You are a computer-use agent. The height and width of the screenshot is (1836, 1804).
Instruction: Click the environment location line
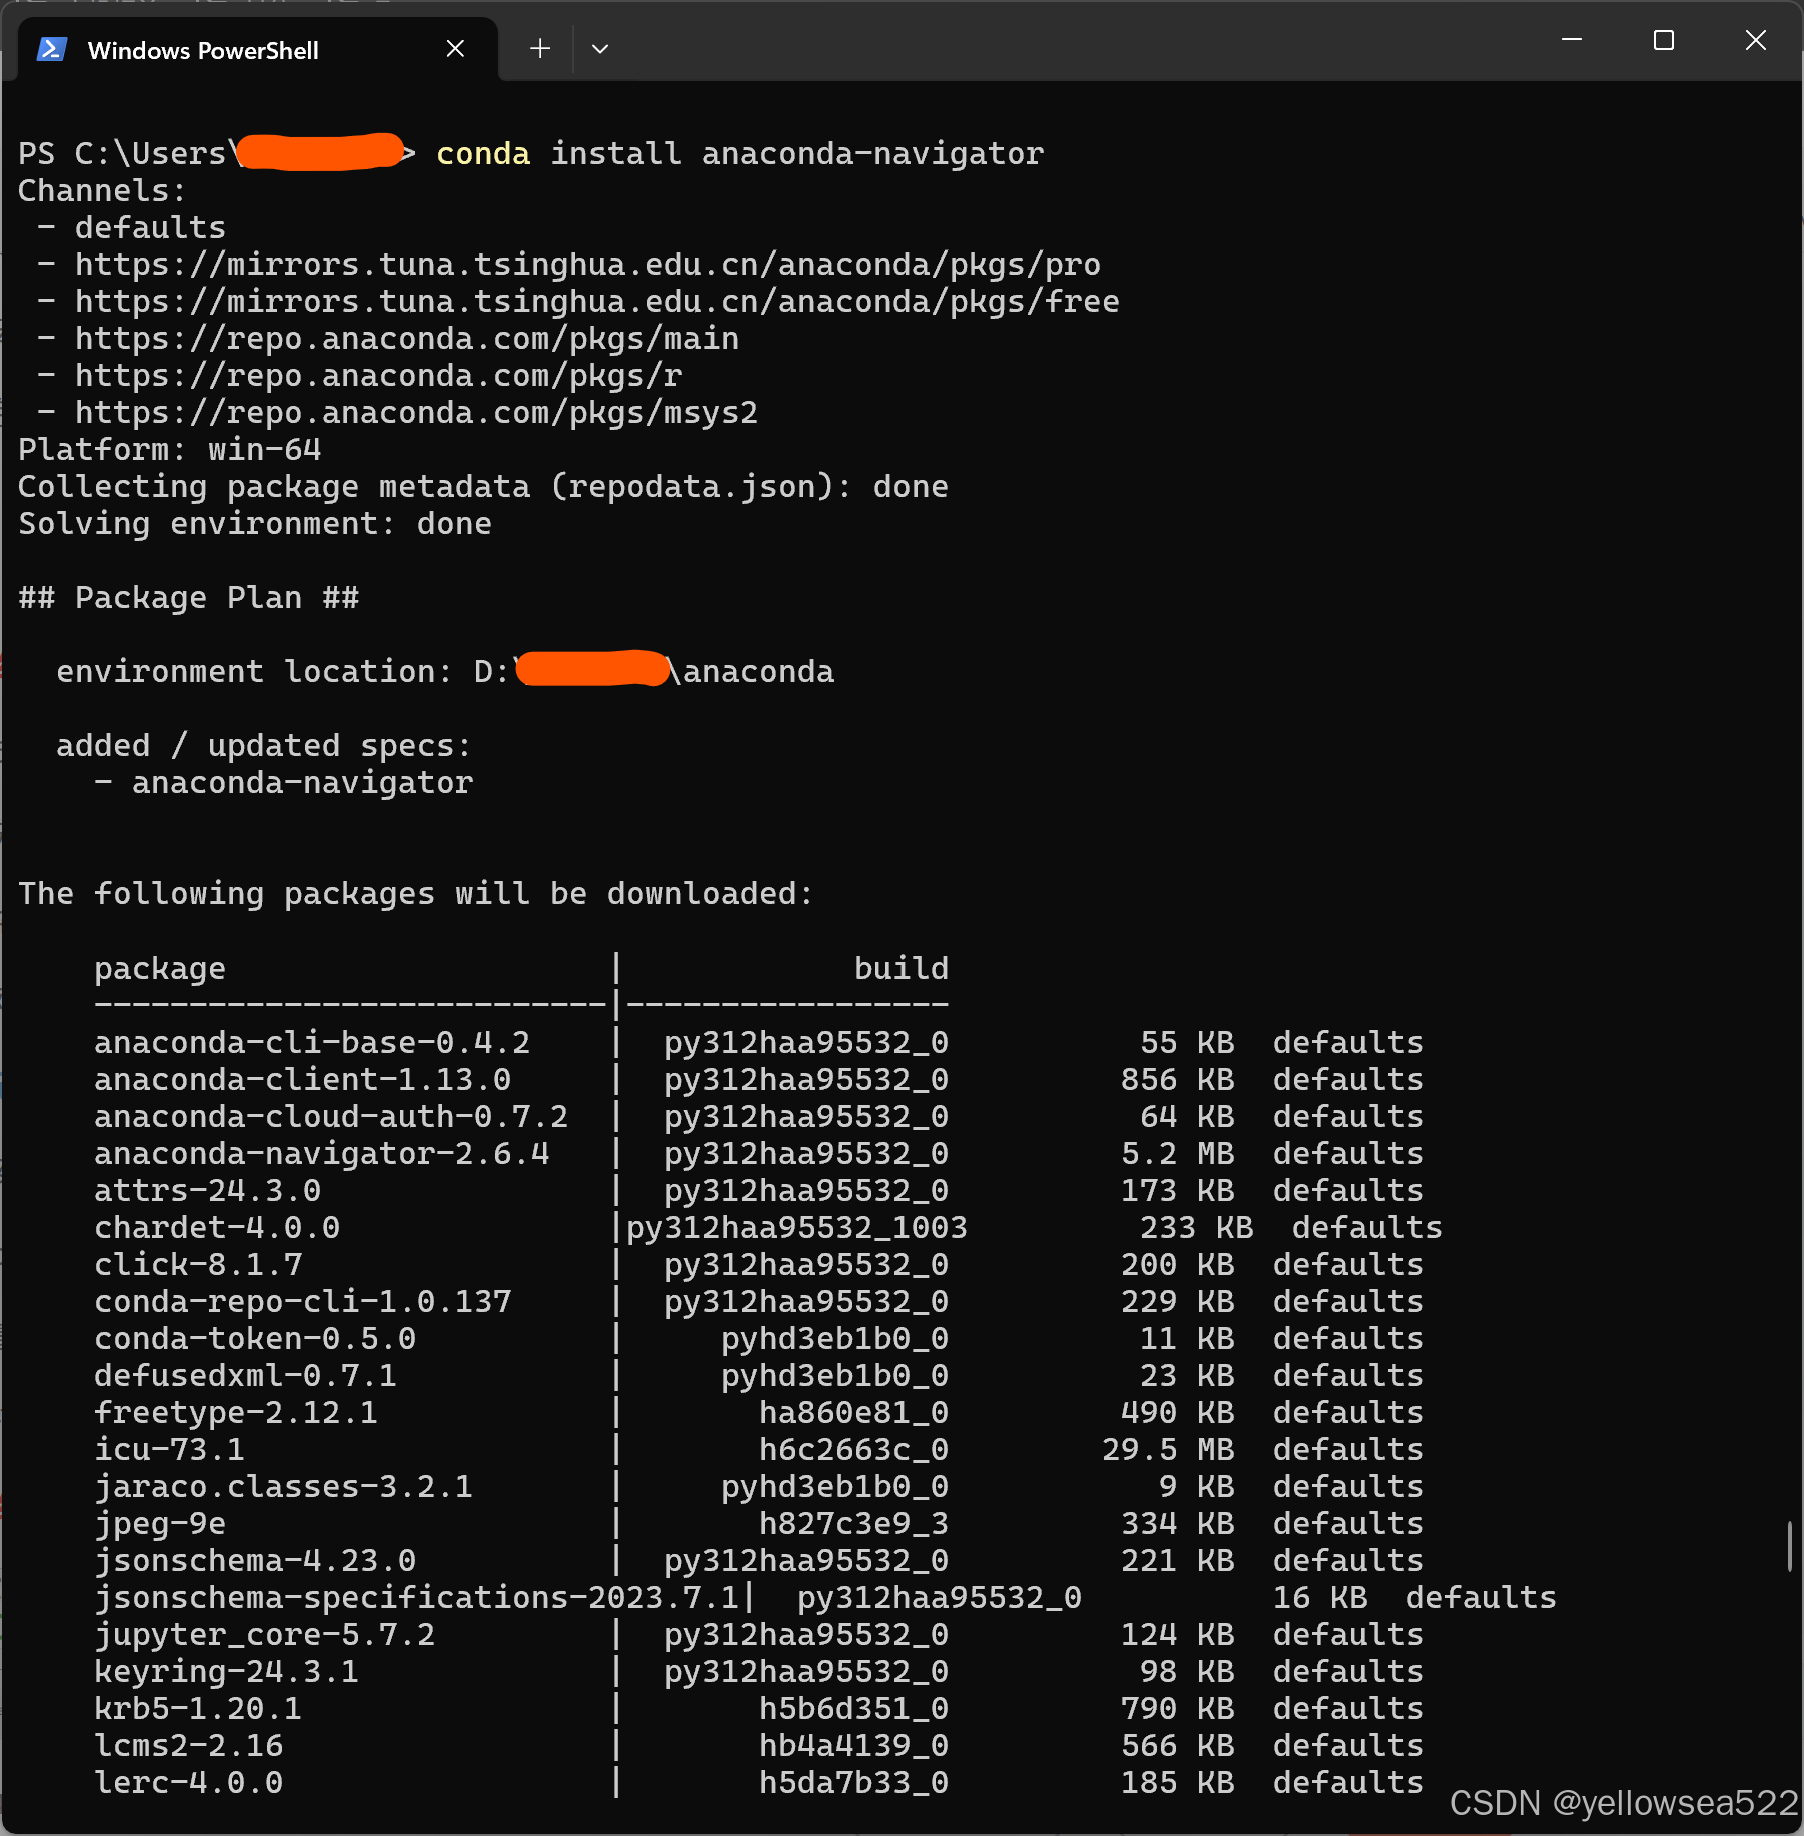pyautogui.click(x=445, y=672)
